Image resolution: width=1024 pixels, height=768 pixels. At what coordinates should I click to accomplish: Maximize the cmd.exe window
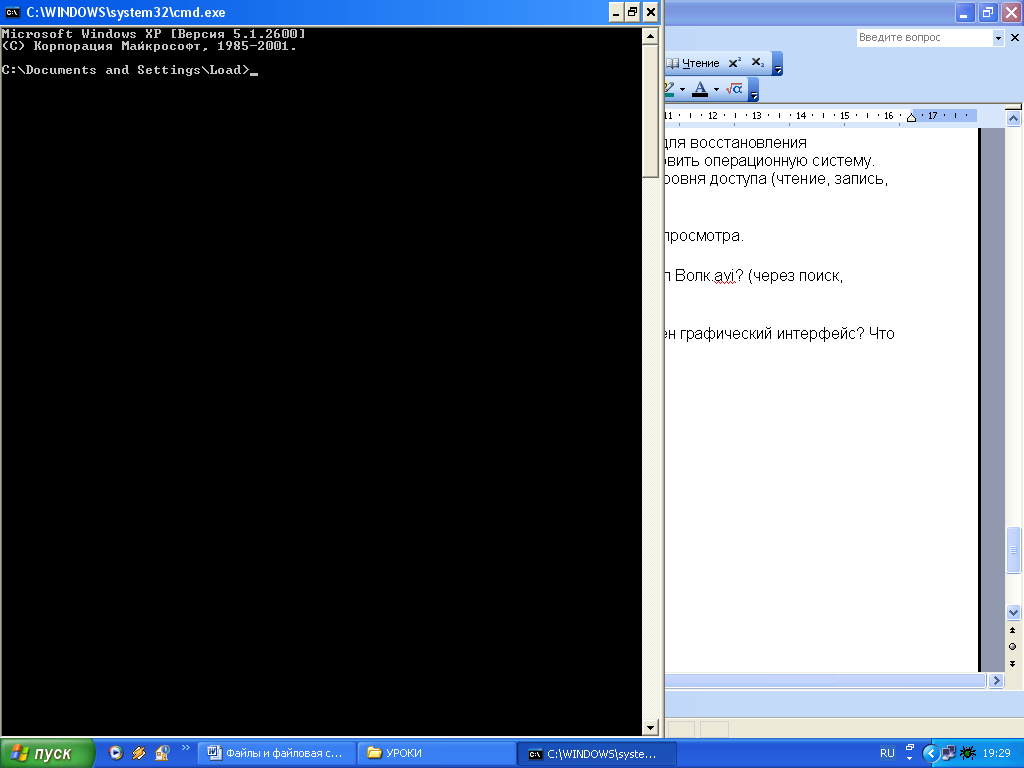(633, 12)
